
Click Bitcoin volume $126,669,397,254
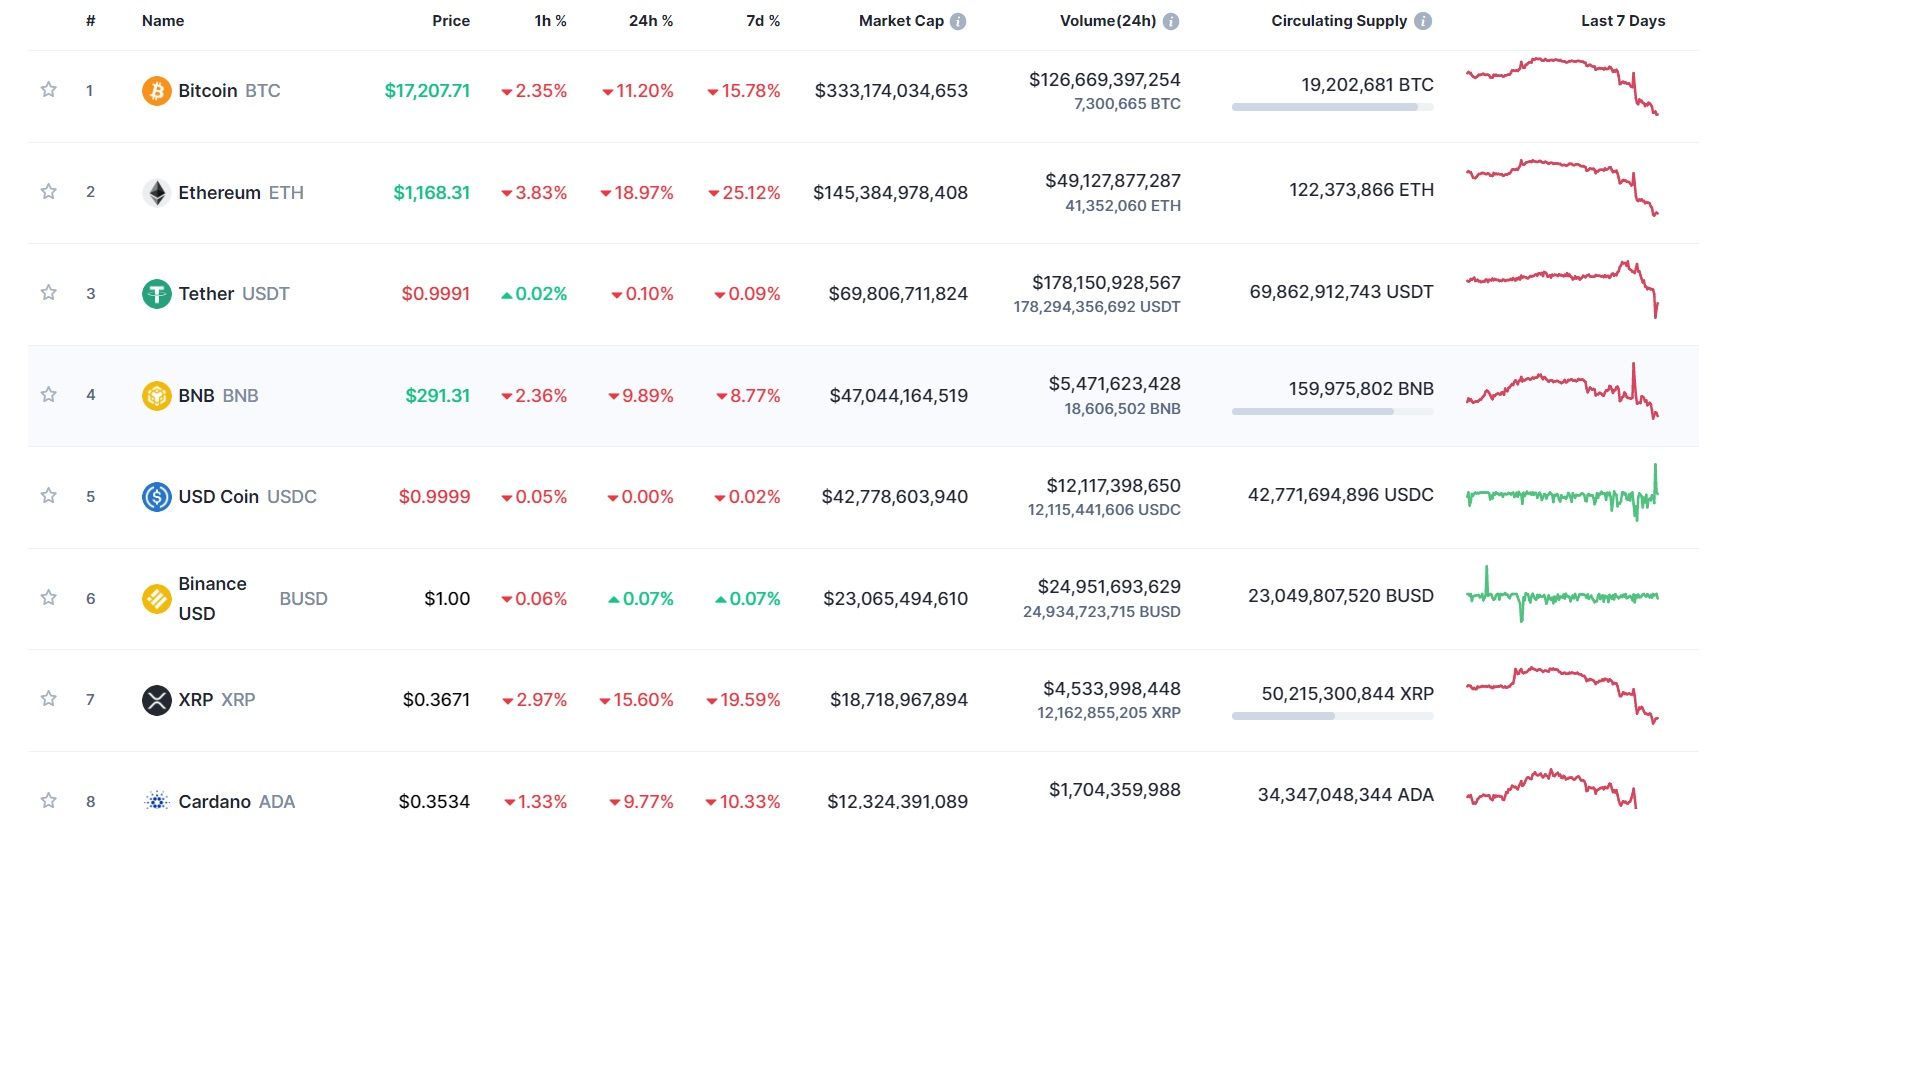(1105, 80)
